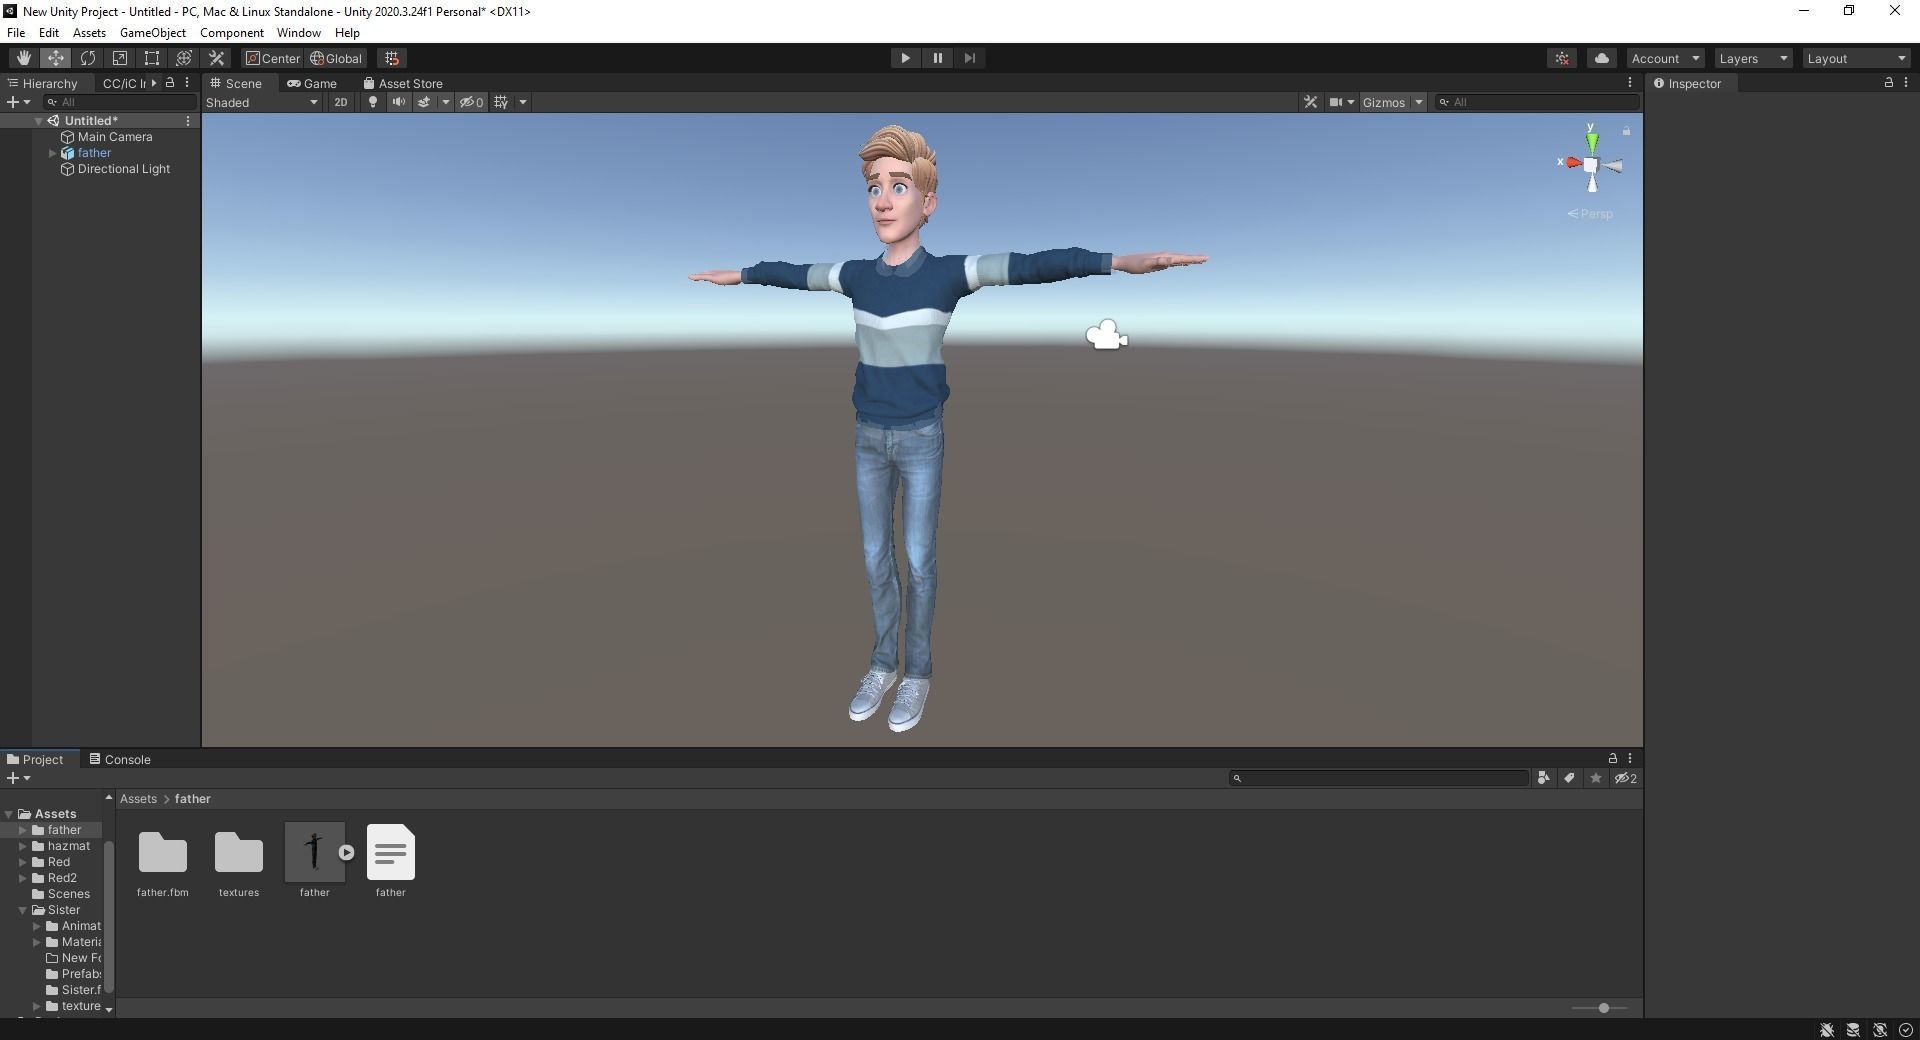Open the GameObject menu
The width and height of the screenshot is (1920, 1040).
[x=153, y=33]
